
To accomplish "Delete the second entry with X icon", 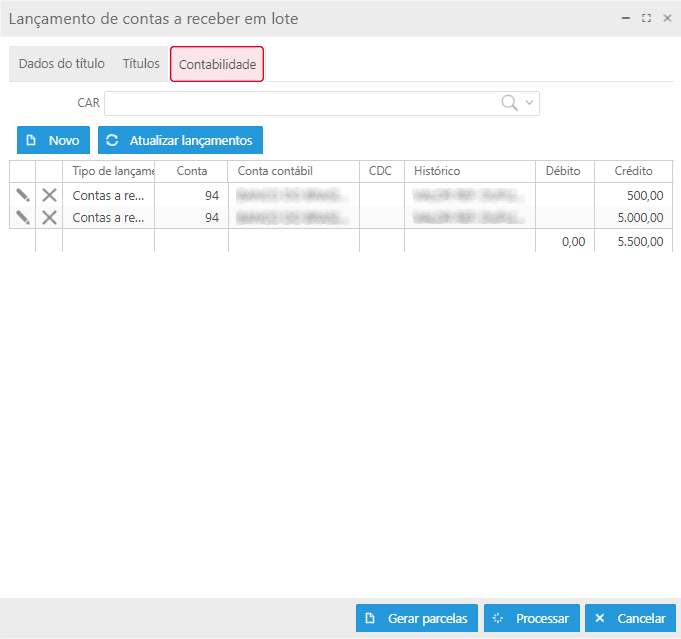I will [x=49, y=218].
